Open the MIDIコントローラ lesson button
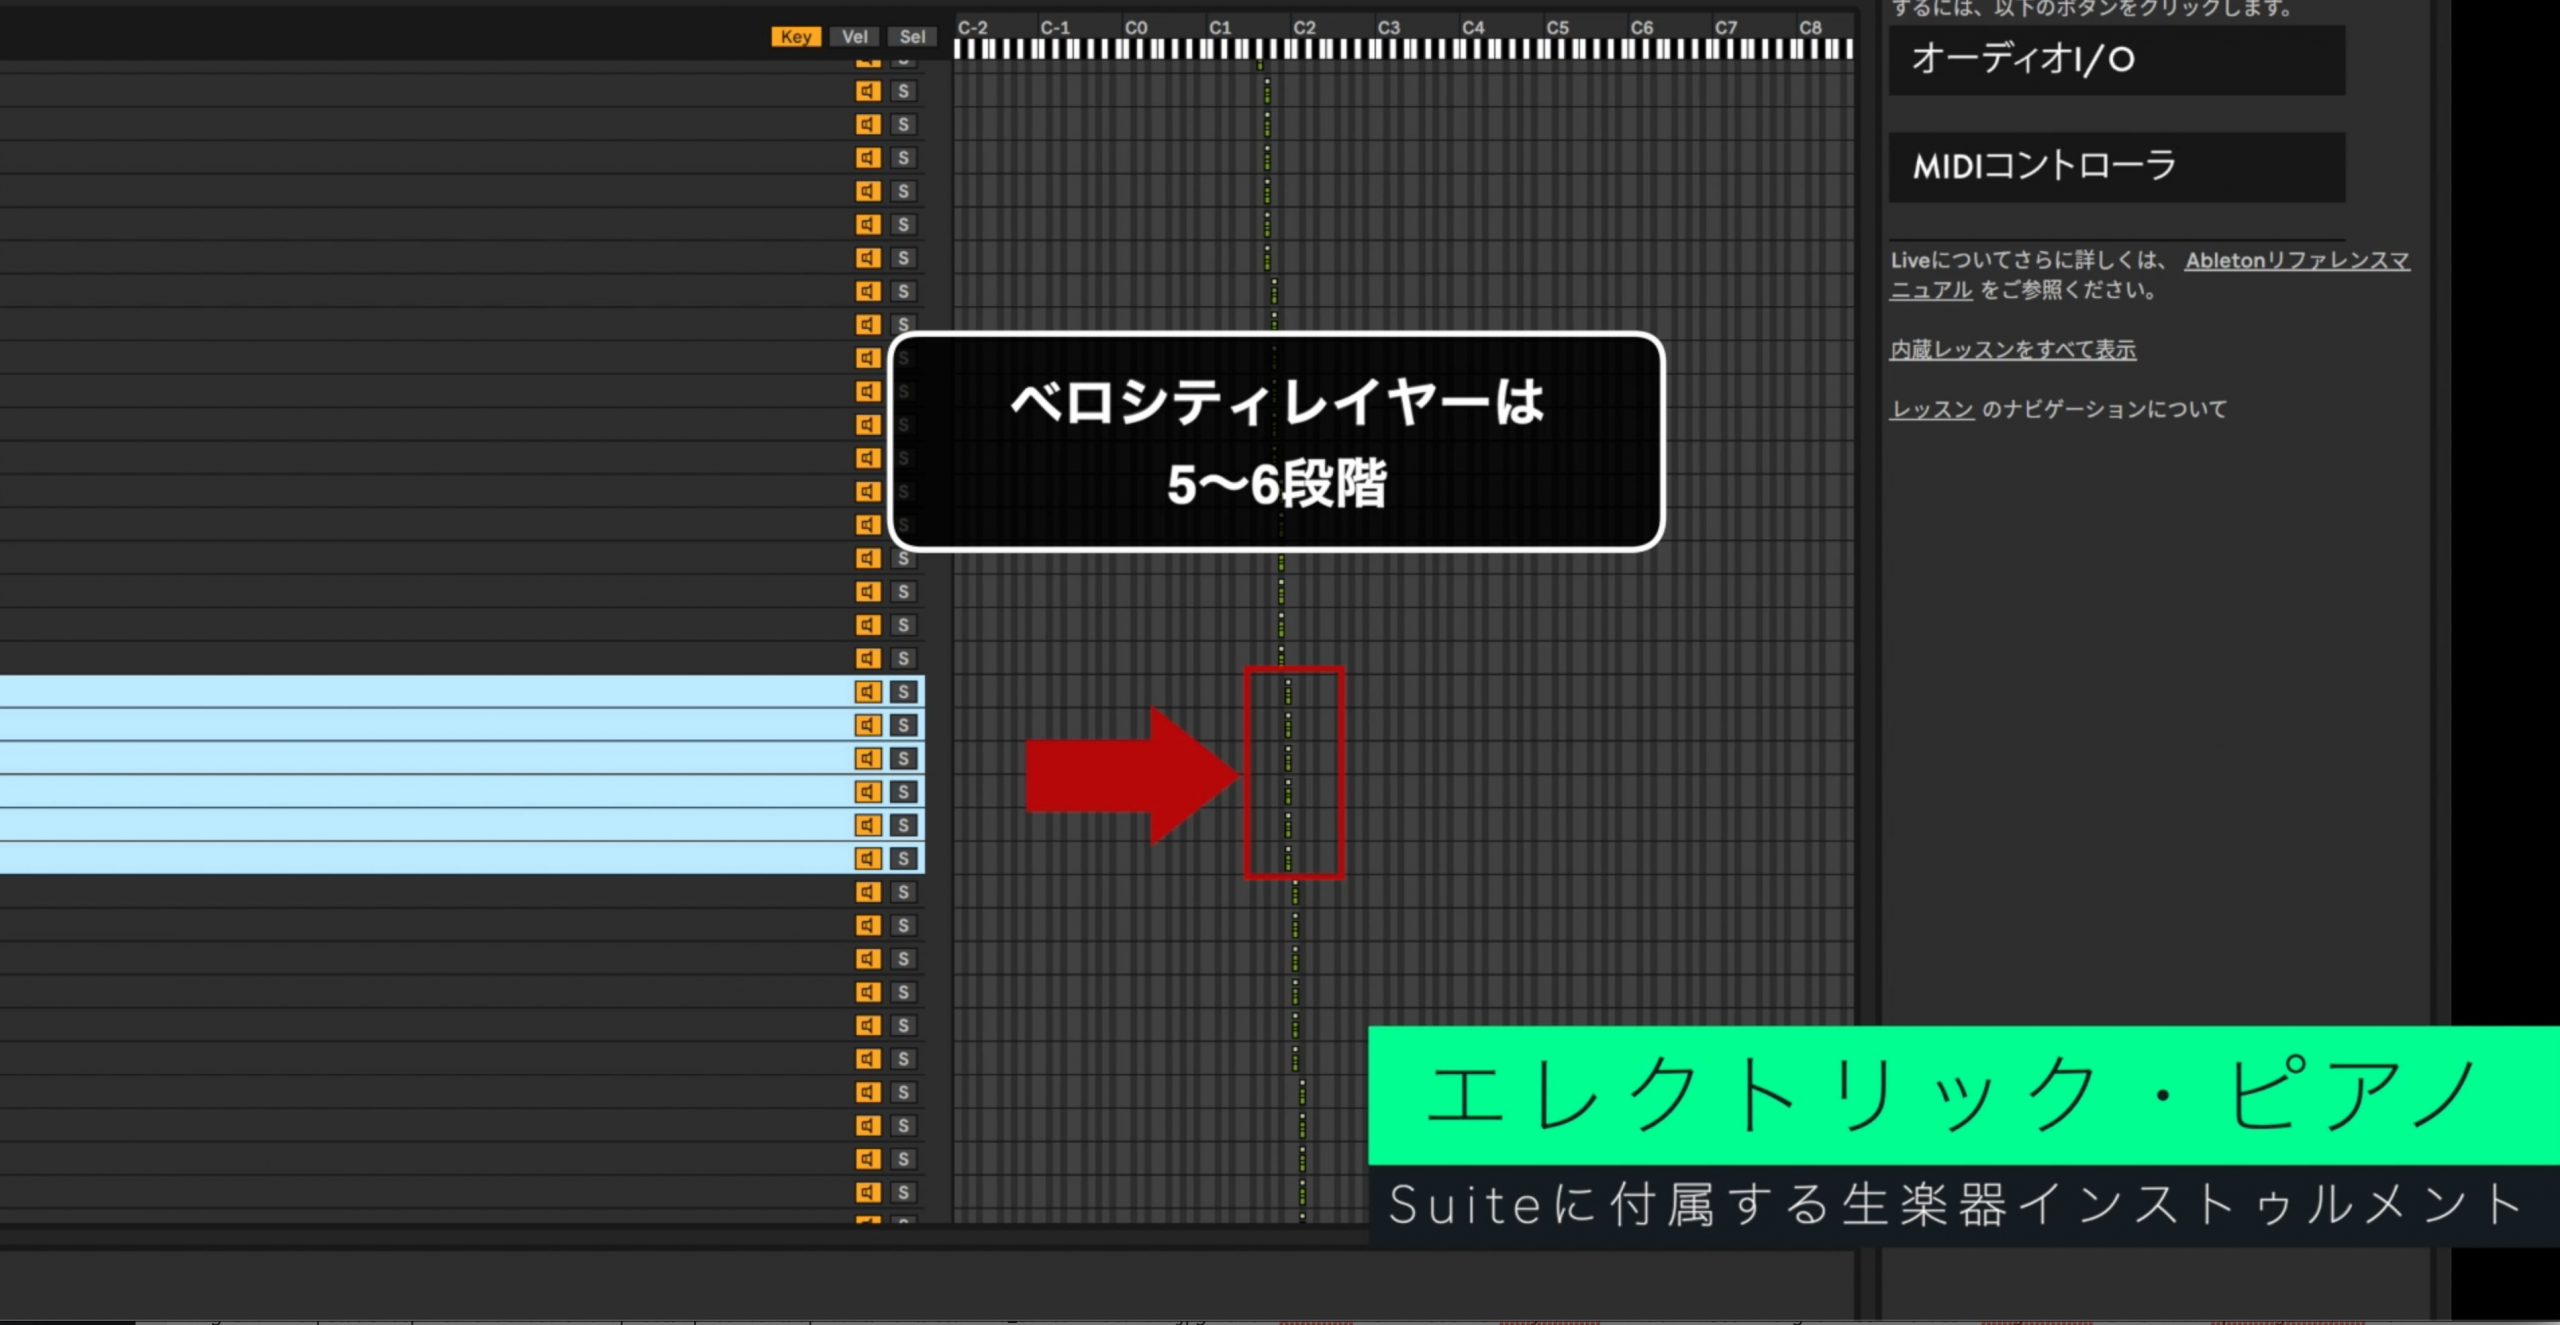 pyautogui.click(x=2116, y=167)
